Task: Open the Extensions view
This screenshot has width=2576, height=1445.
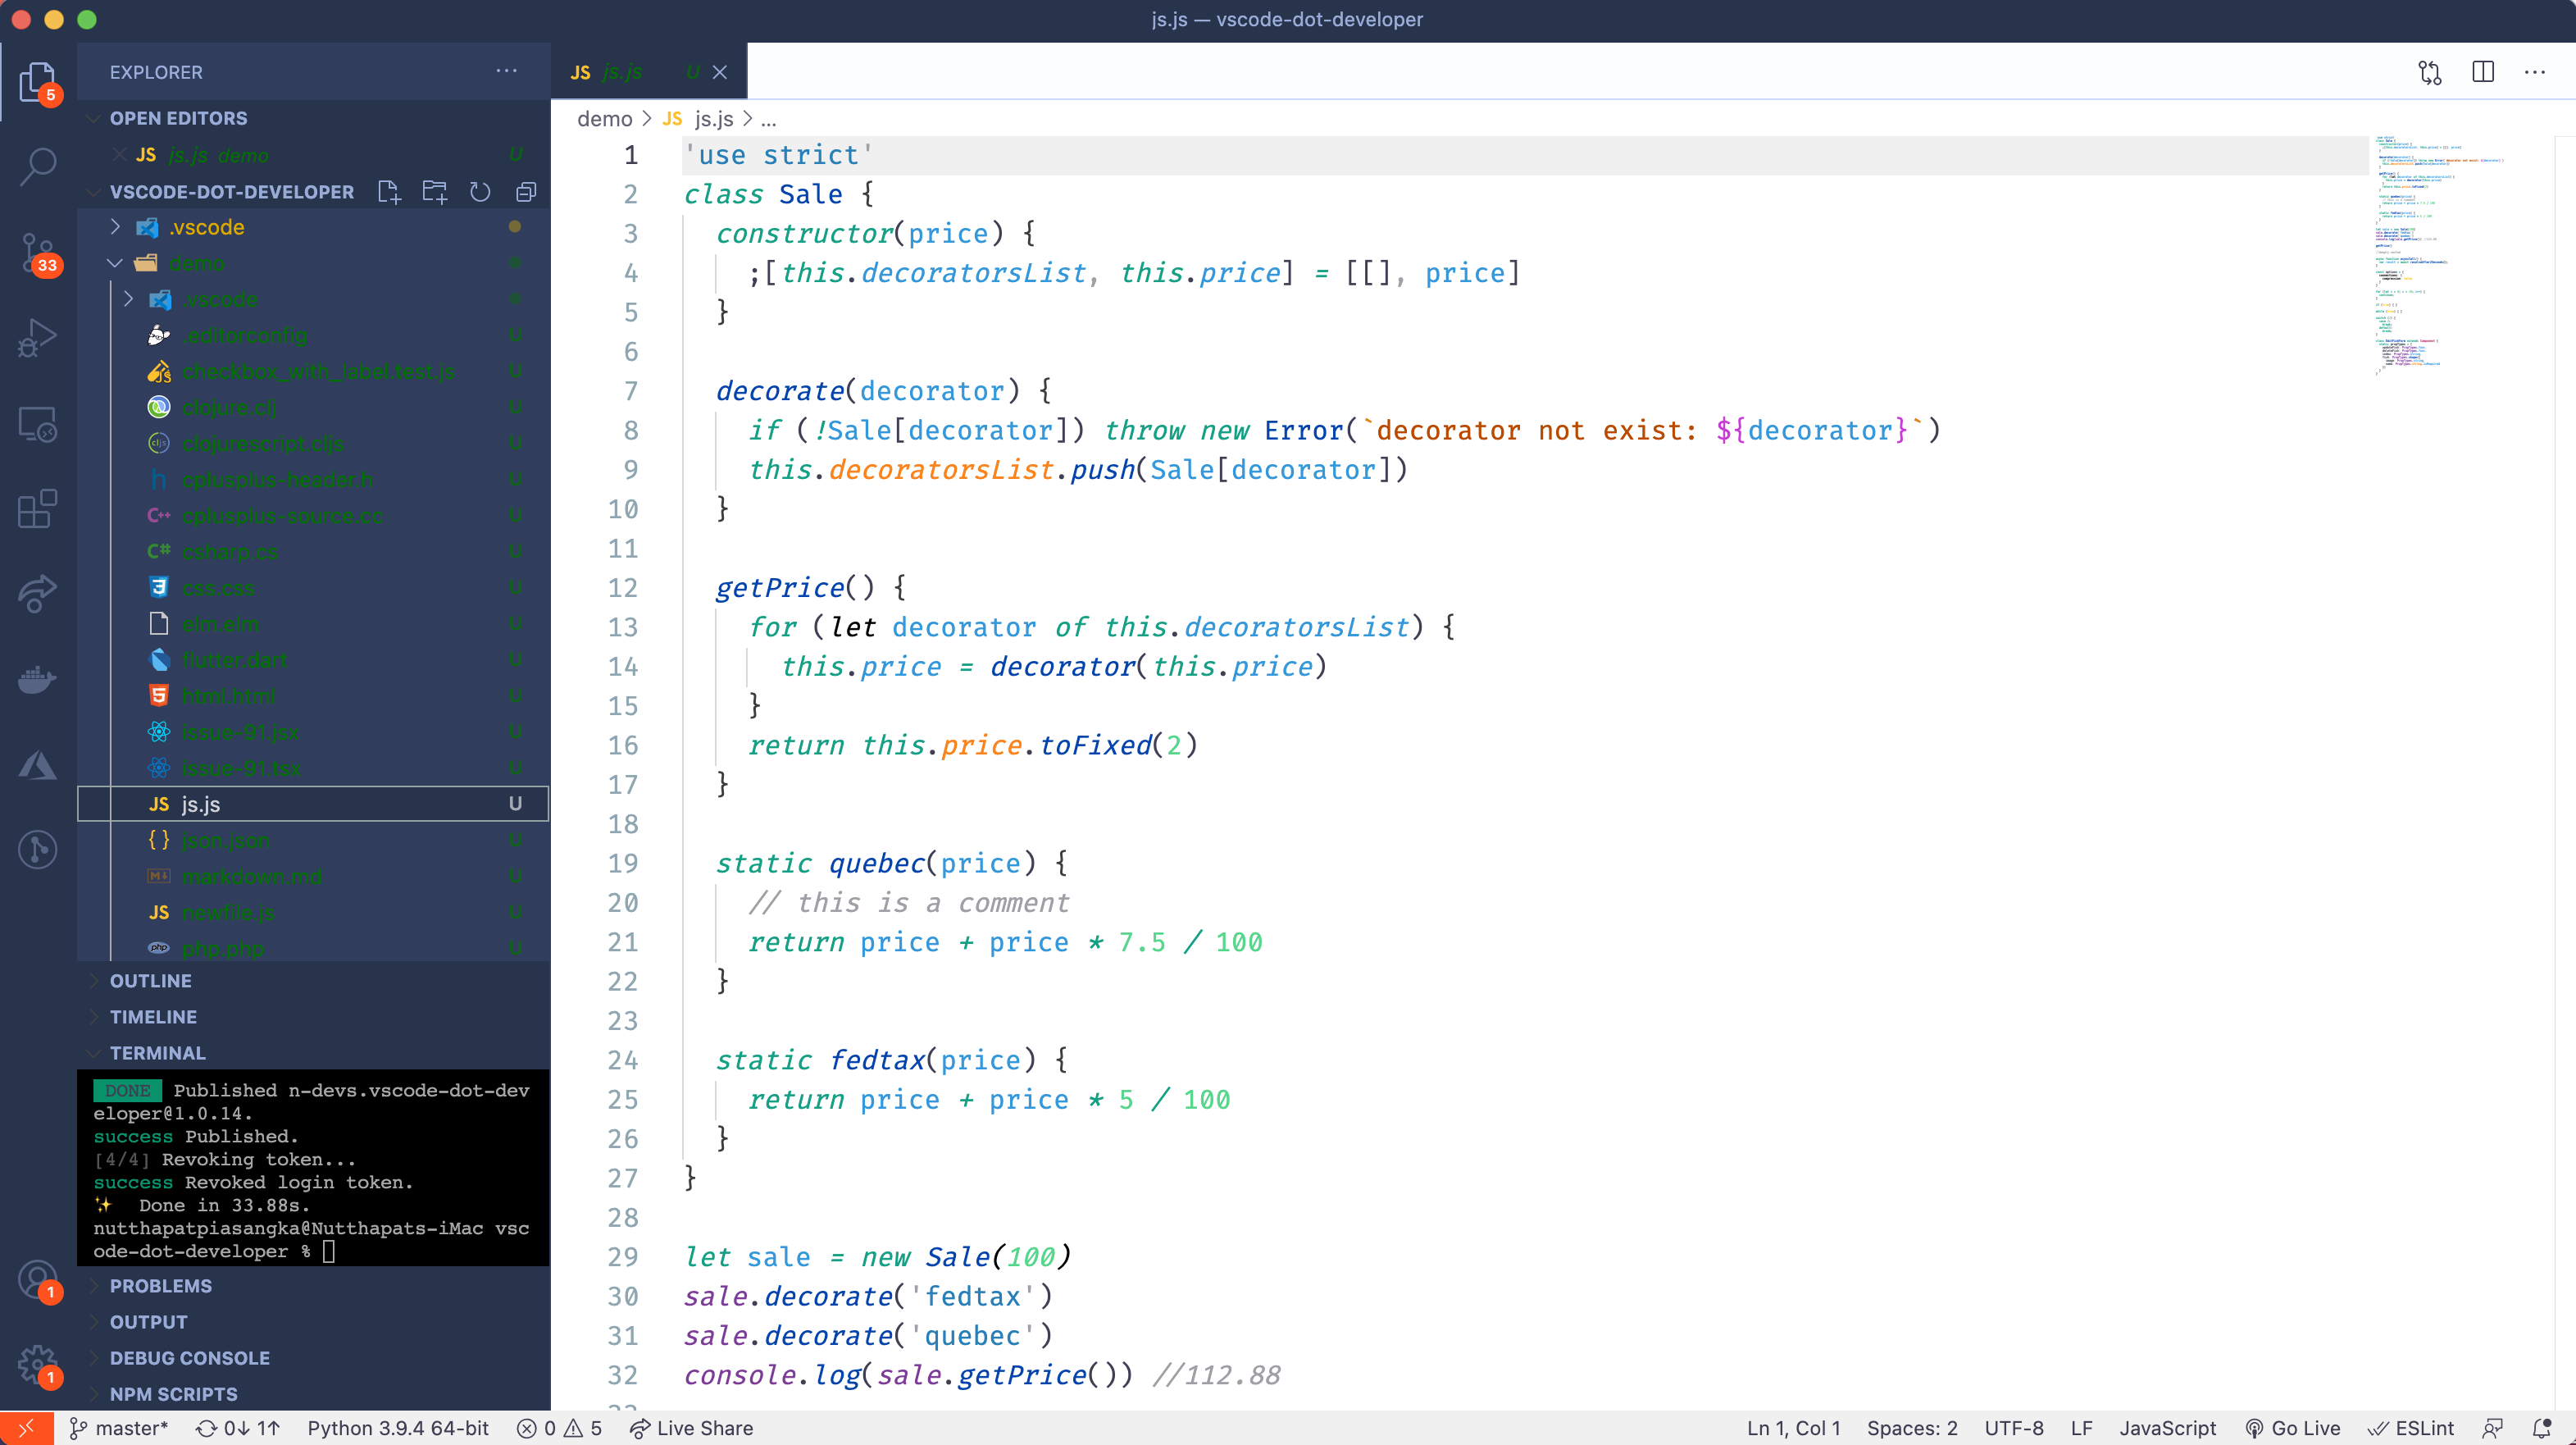Action: pyautogui.click(x=37, y=509)
